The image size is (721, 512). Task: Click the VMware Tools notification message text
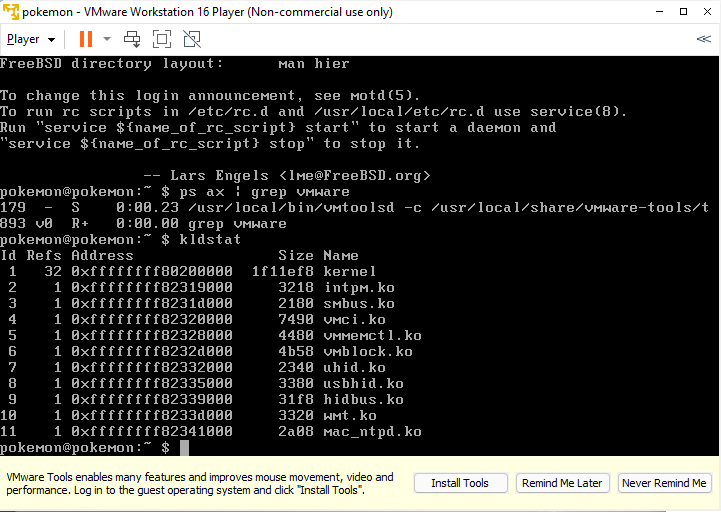tap(200, 483)
